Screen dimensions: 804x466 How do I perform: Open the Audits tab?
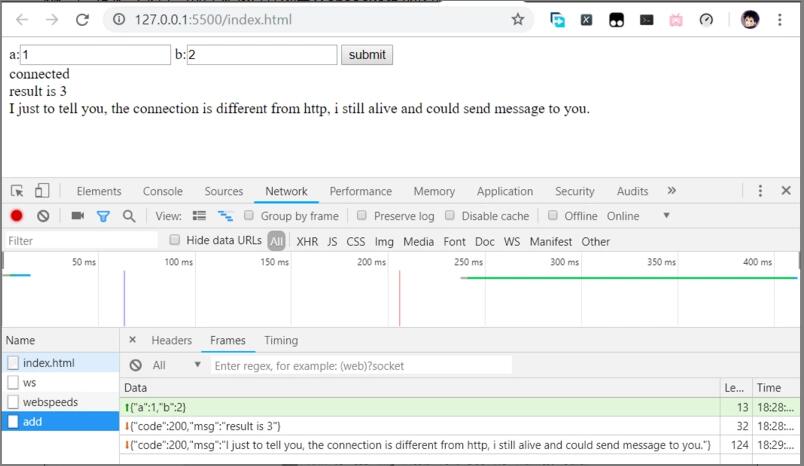[x=632, y=191]
